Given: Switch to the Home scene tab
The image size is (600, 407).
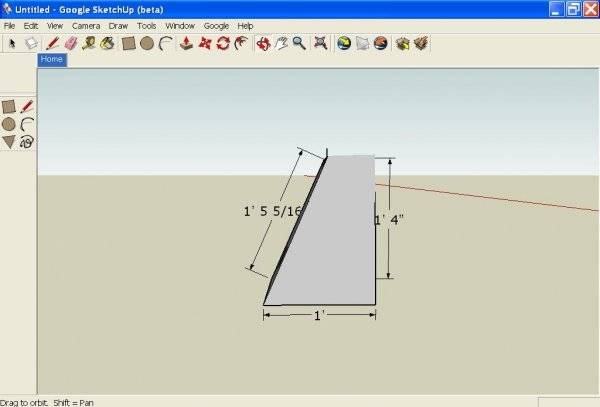Looking at the screenshot, I should point(52,60).
